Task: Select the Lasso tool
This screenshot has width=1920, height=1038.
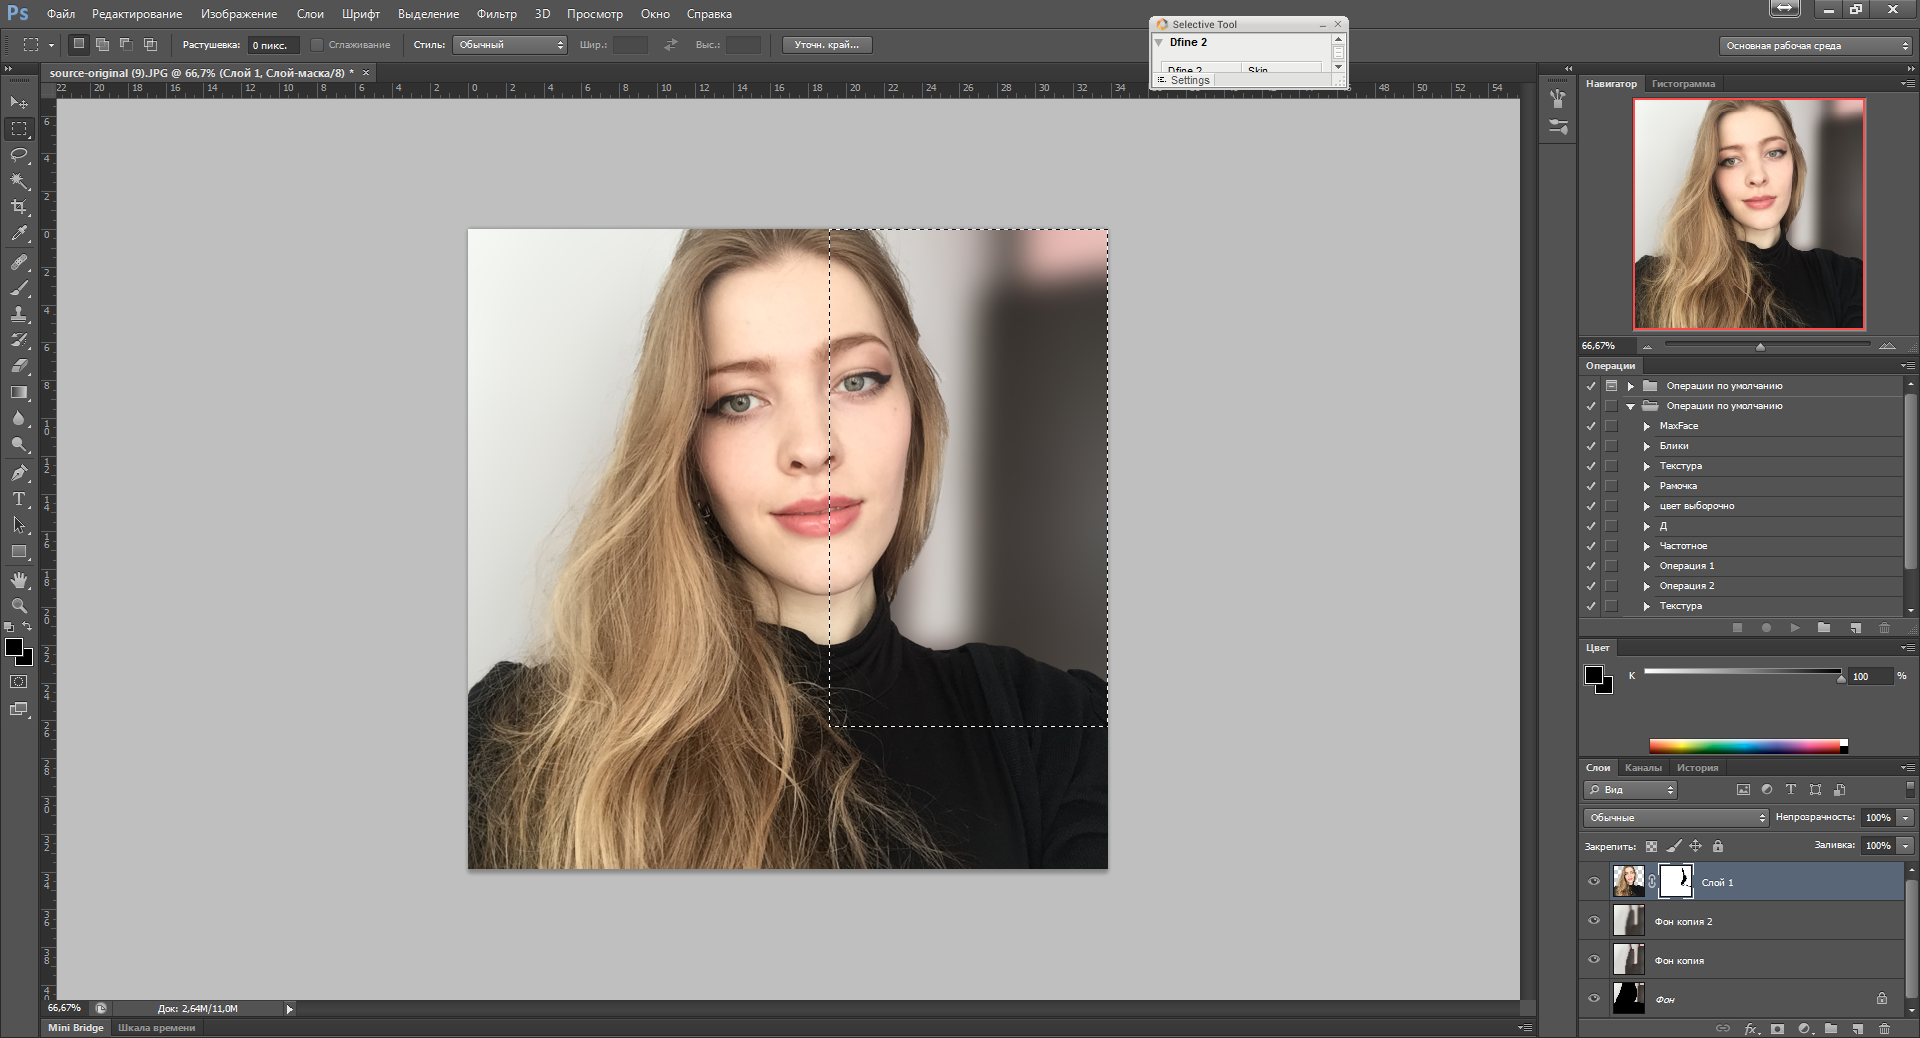Action: (19, 155)
